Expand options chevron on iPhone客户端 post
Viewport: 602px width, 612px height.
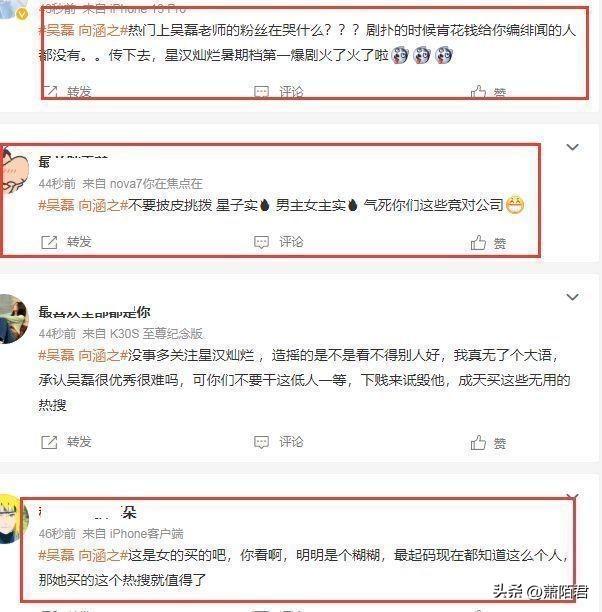click(x=572, y=496)
